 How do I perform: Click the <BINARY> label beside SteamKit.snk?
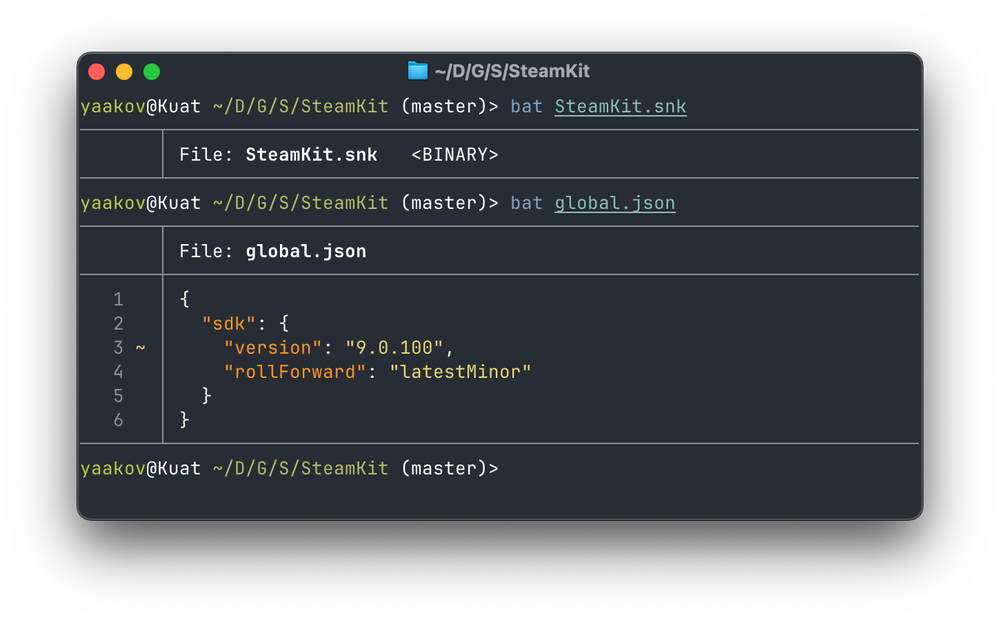455,154
